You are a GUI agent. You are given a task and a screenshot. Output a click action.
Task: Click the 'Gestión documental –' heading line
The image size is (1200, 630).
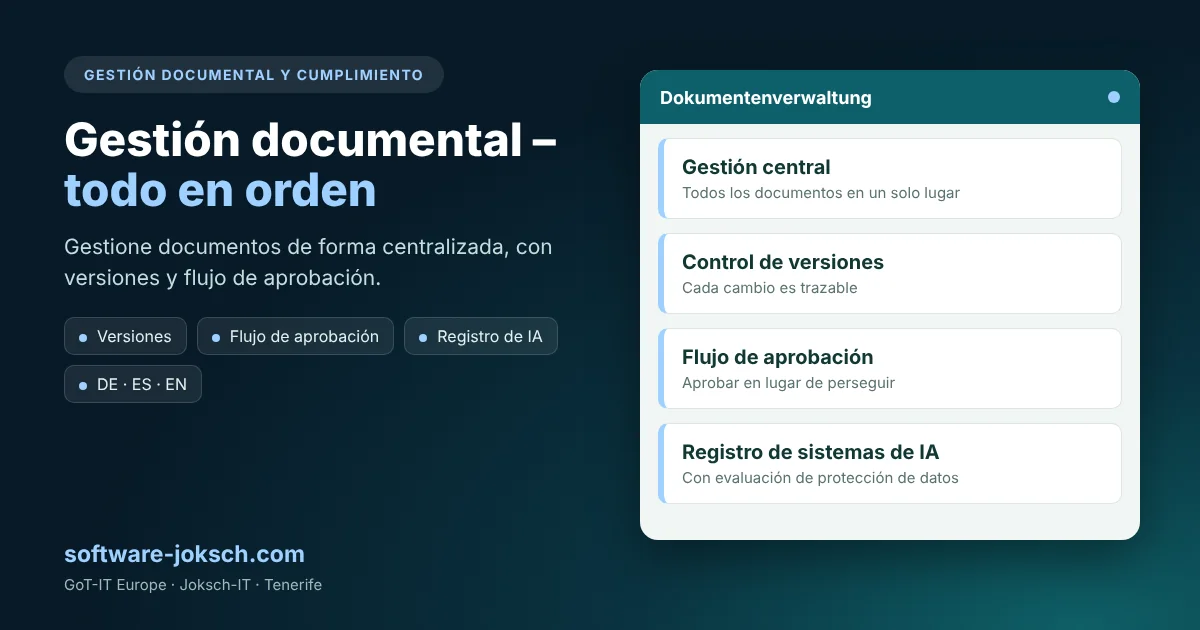tap(311, 139)
